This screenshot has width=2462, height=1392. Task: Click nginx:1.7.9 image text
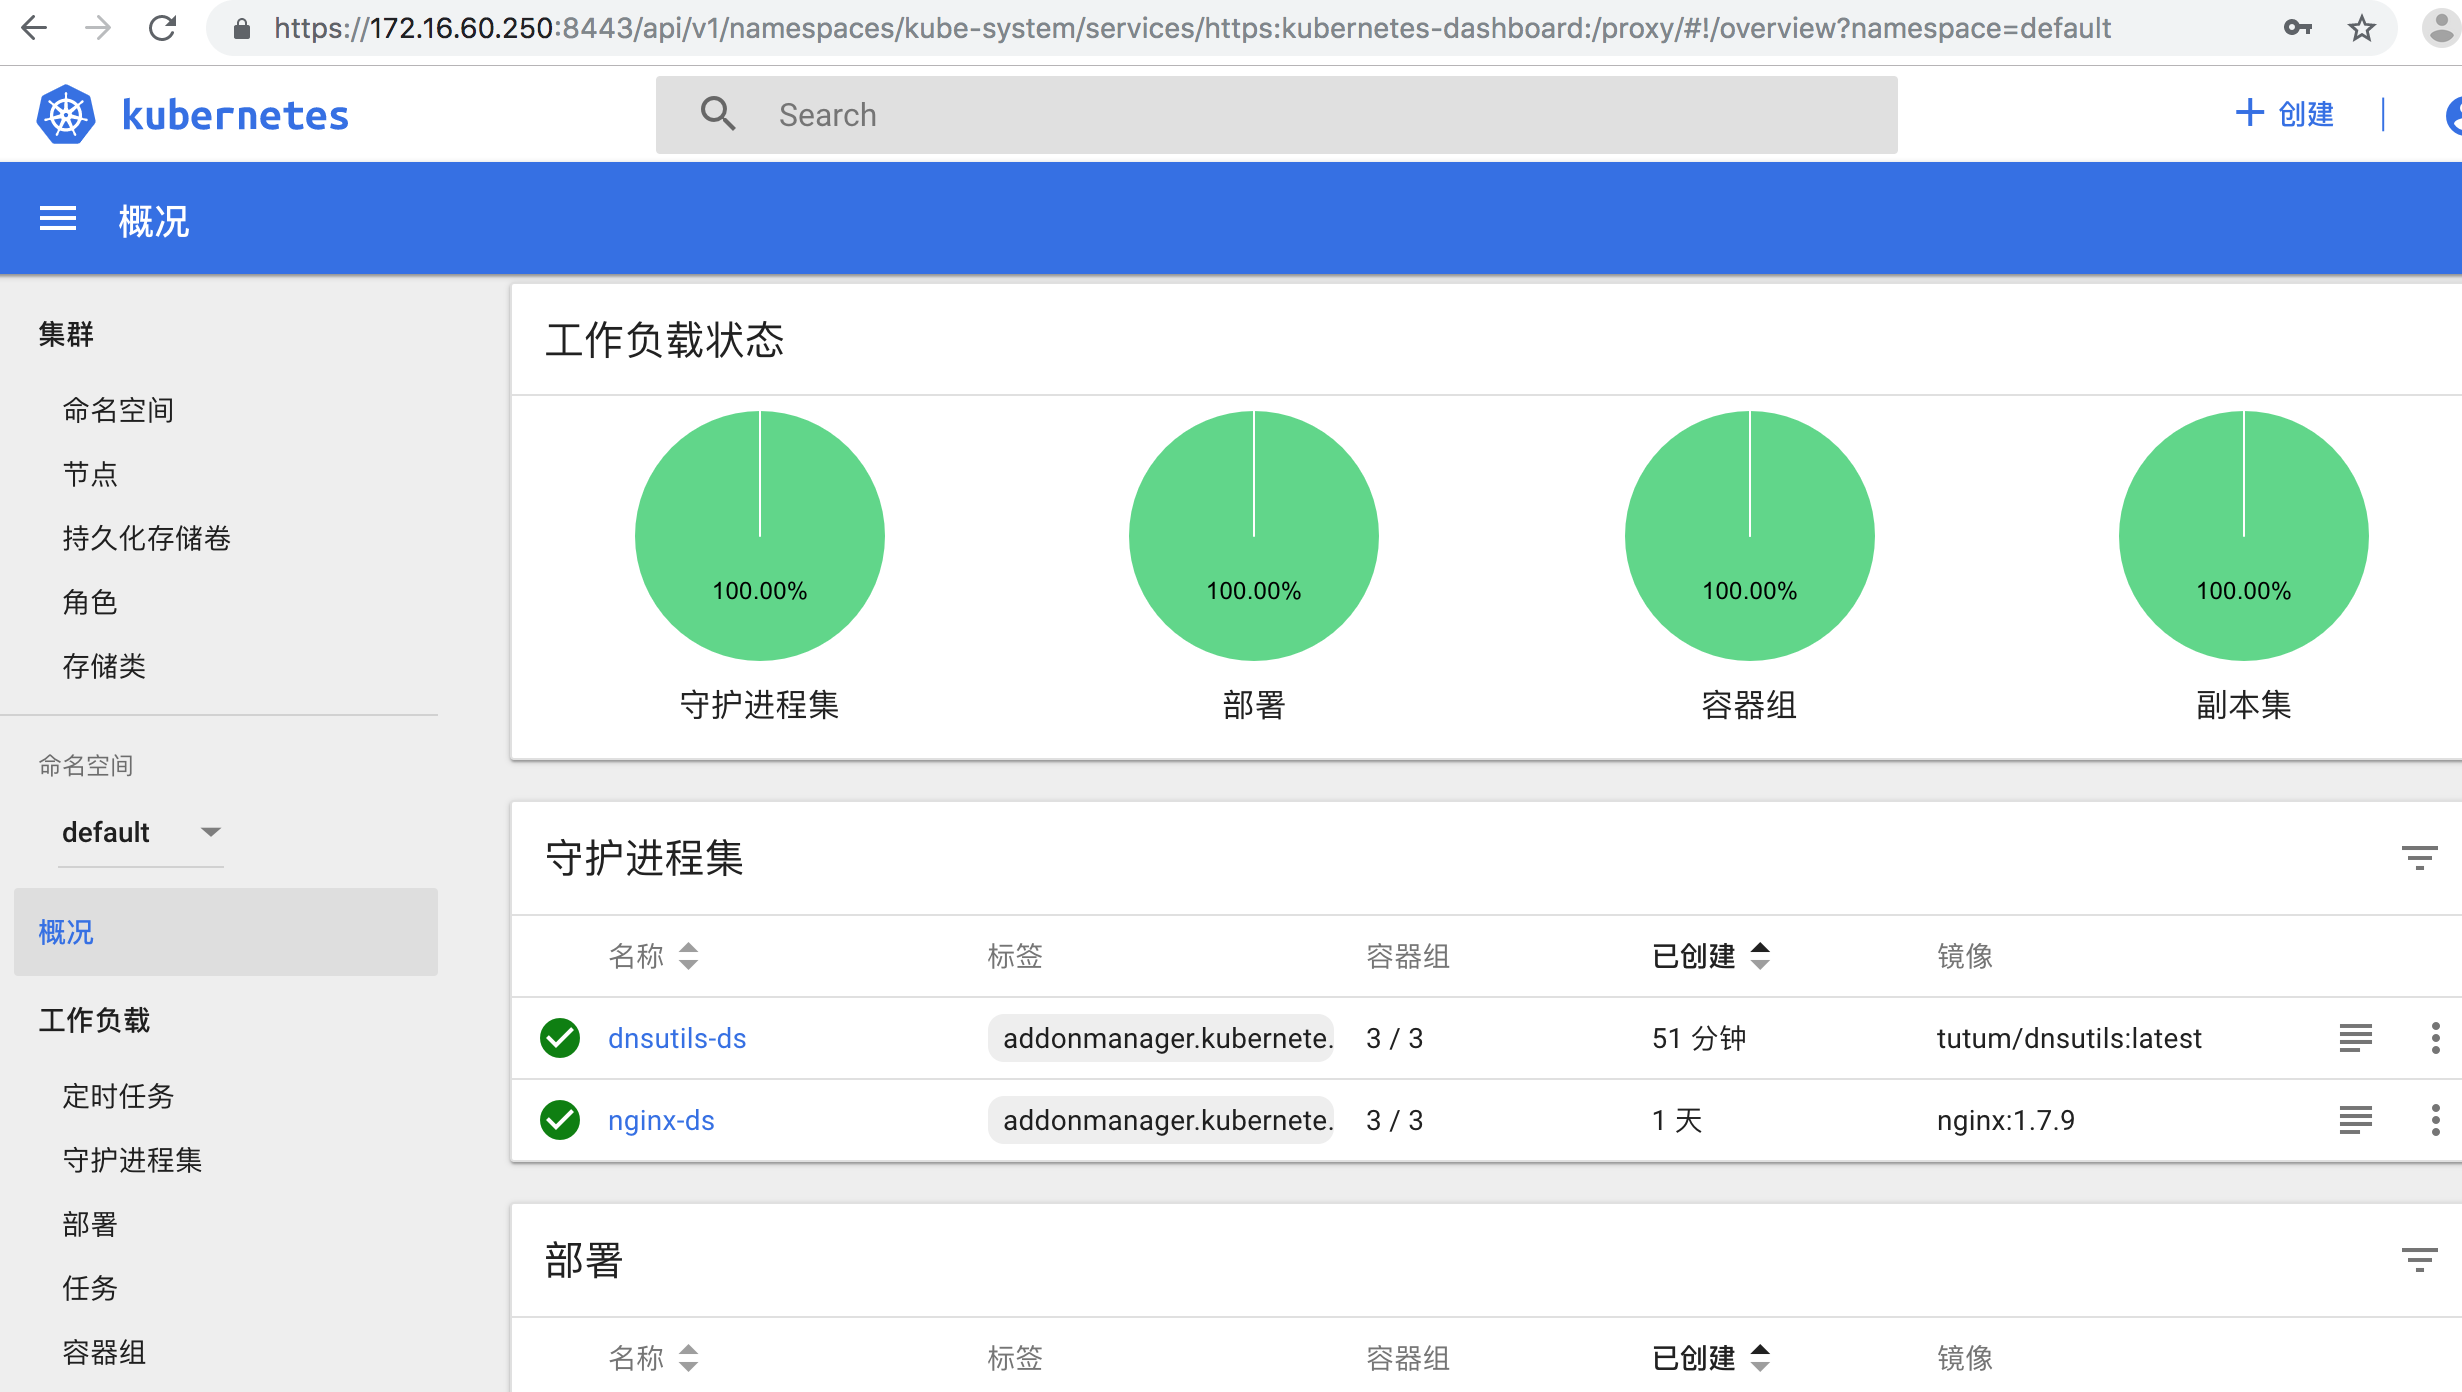click(2005, 1120)
